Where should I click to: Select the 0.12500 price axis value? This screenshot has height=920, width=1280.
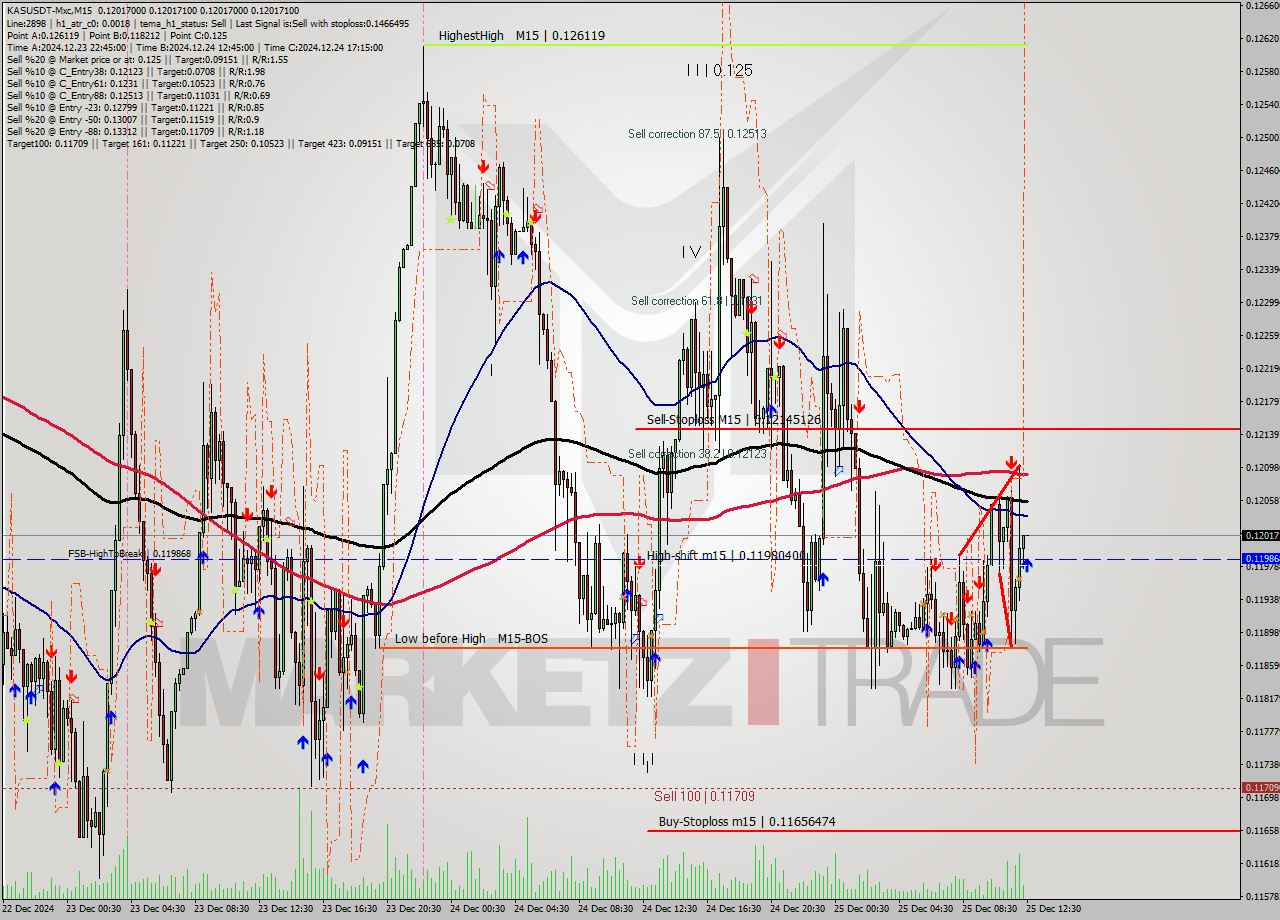[1261, 137]
